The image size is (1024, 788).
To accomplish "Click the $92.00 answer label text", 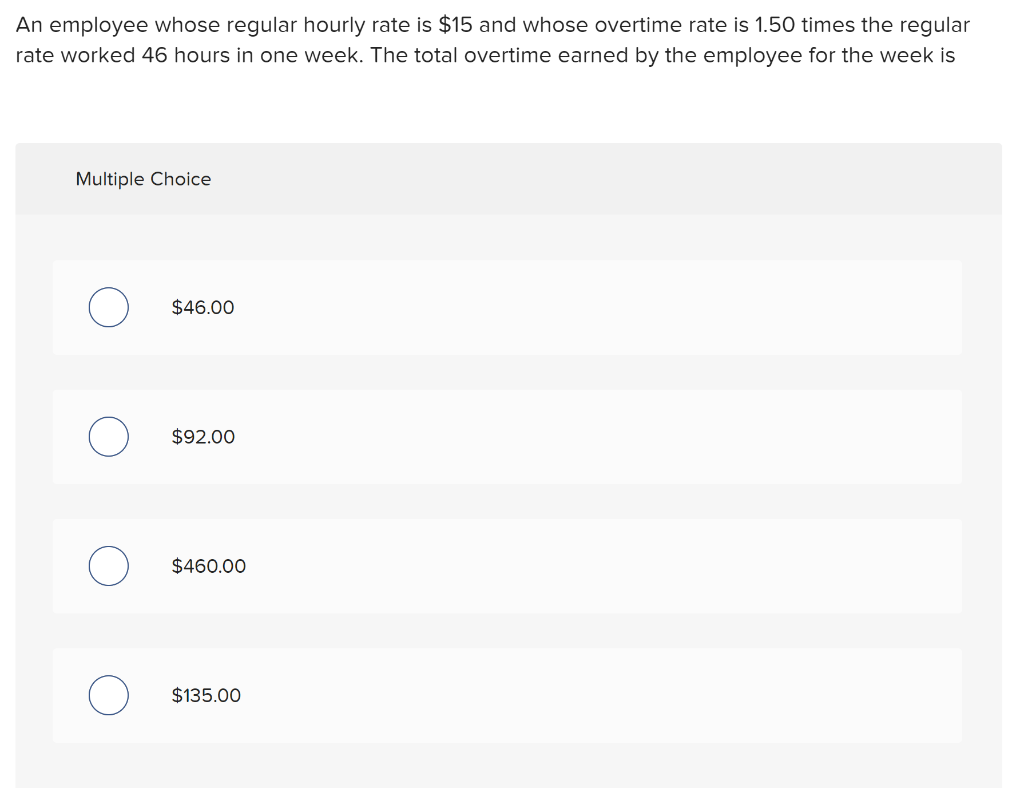I will click(x=203, y=436).
